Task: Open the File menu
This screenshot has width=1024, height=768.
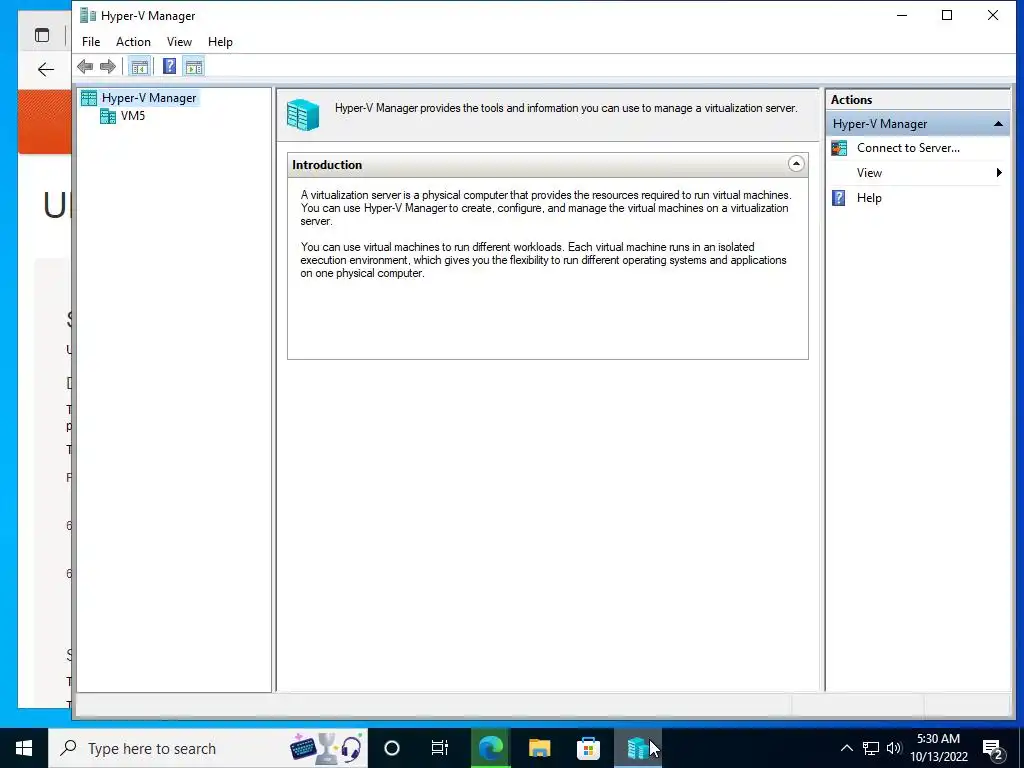Action: click(x=91, y=42)
